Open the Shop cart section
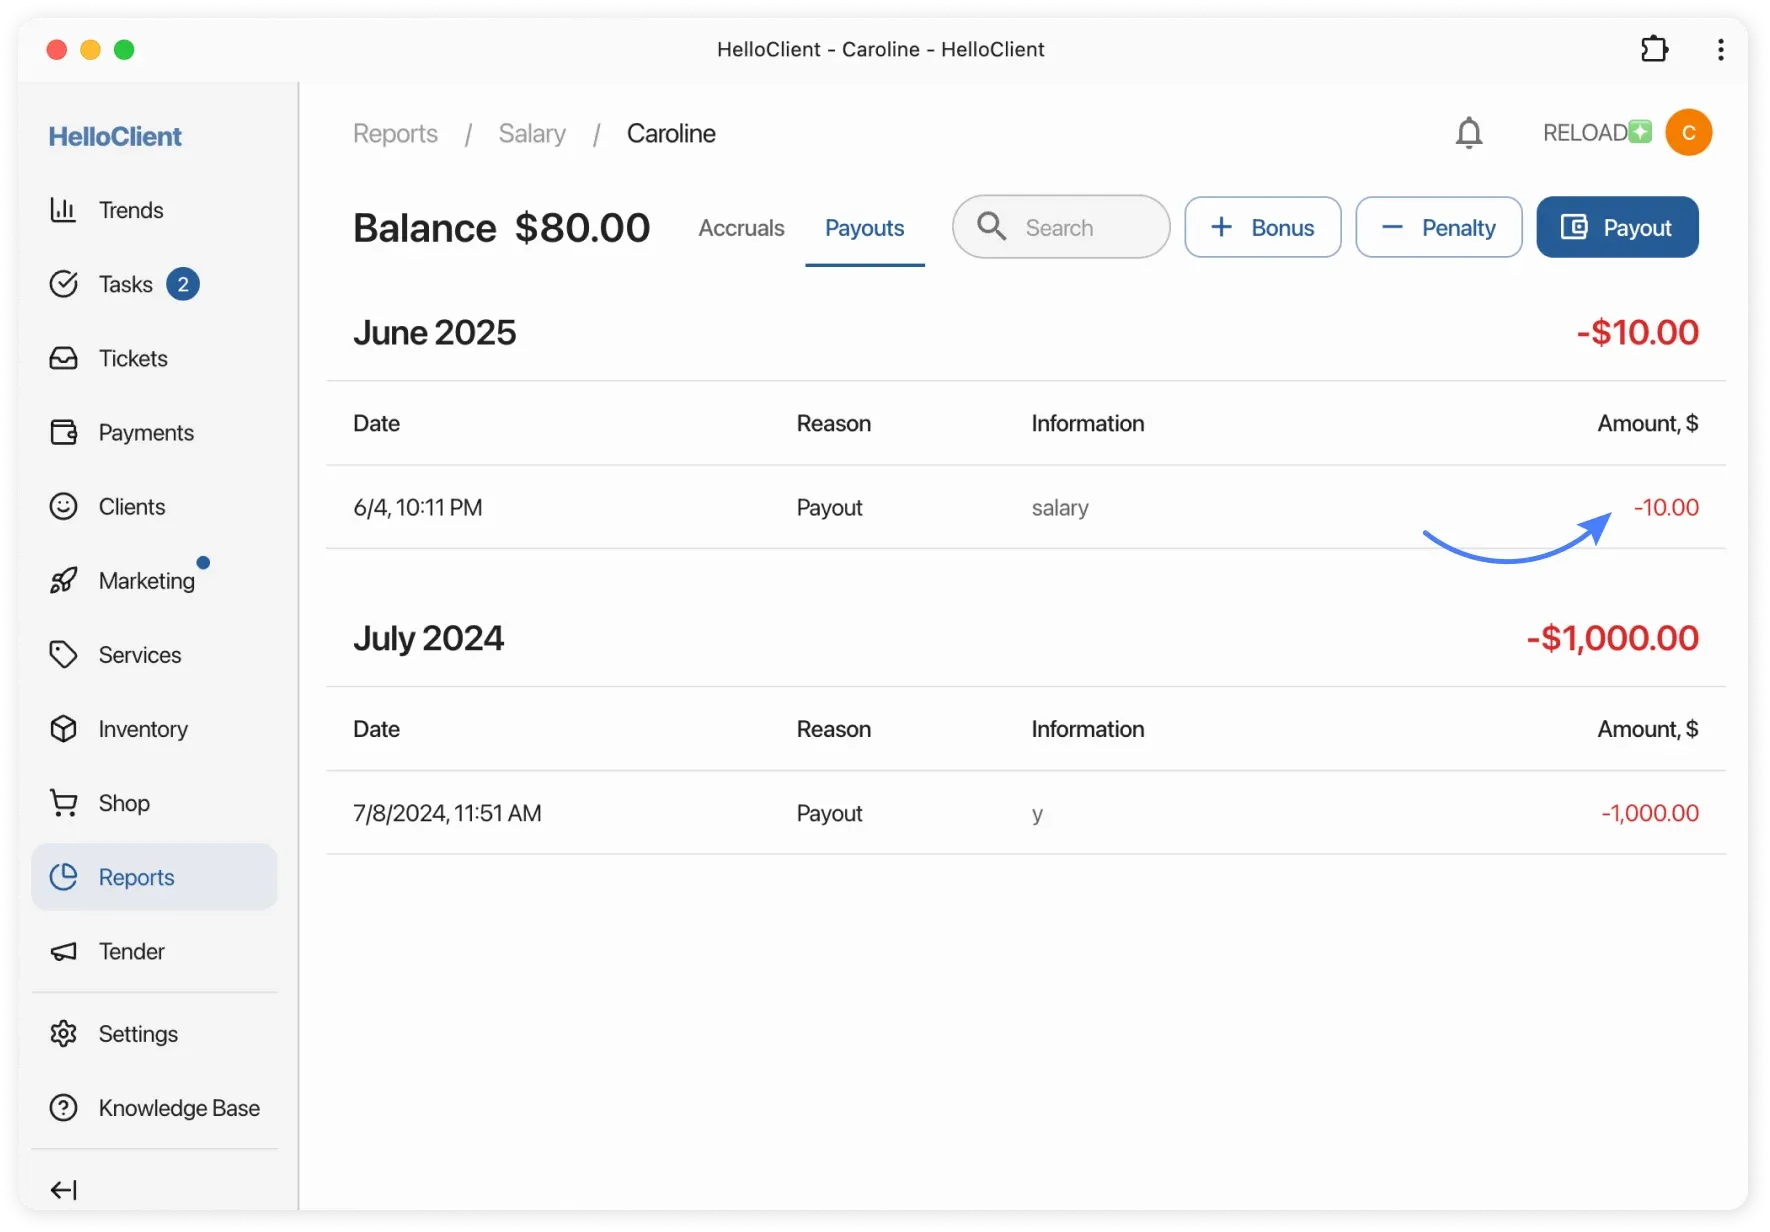 click(x=122, y=802)
